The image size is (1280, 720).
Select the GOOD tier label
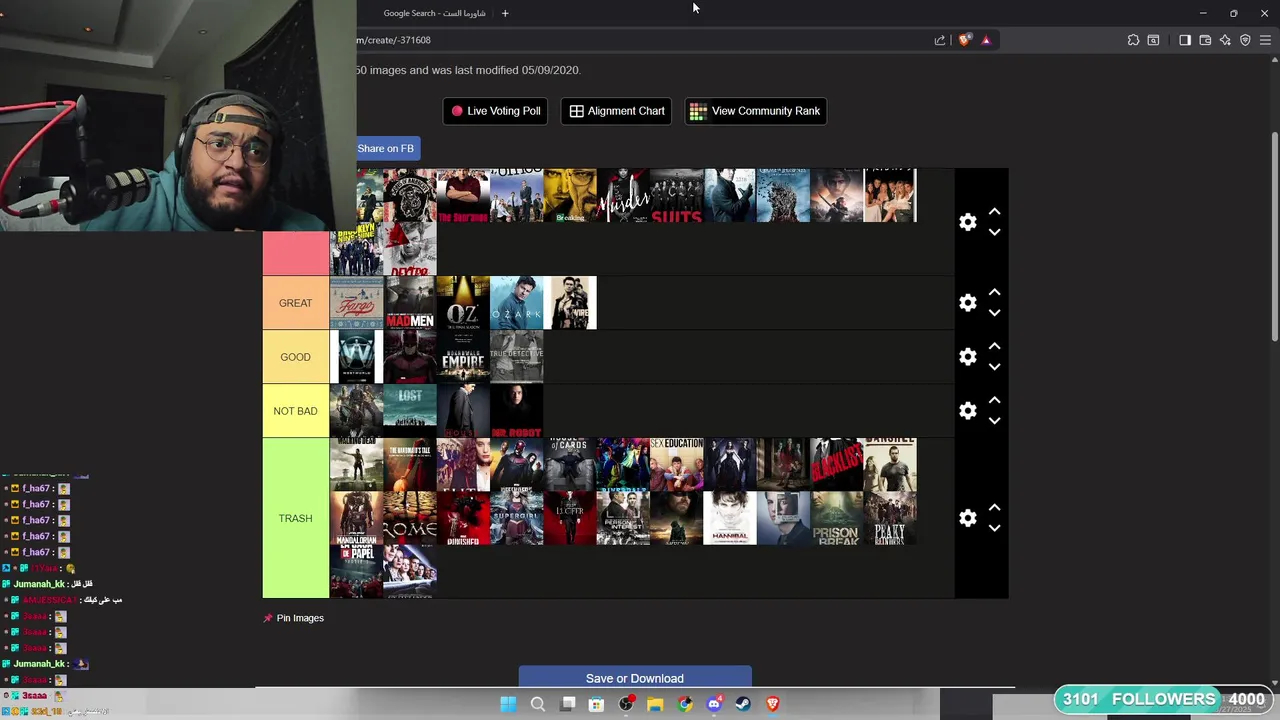tap(296, 357)
